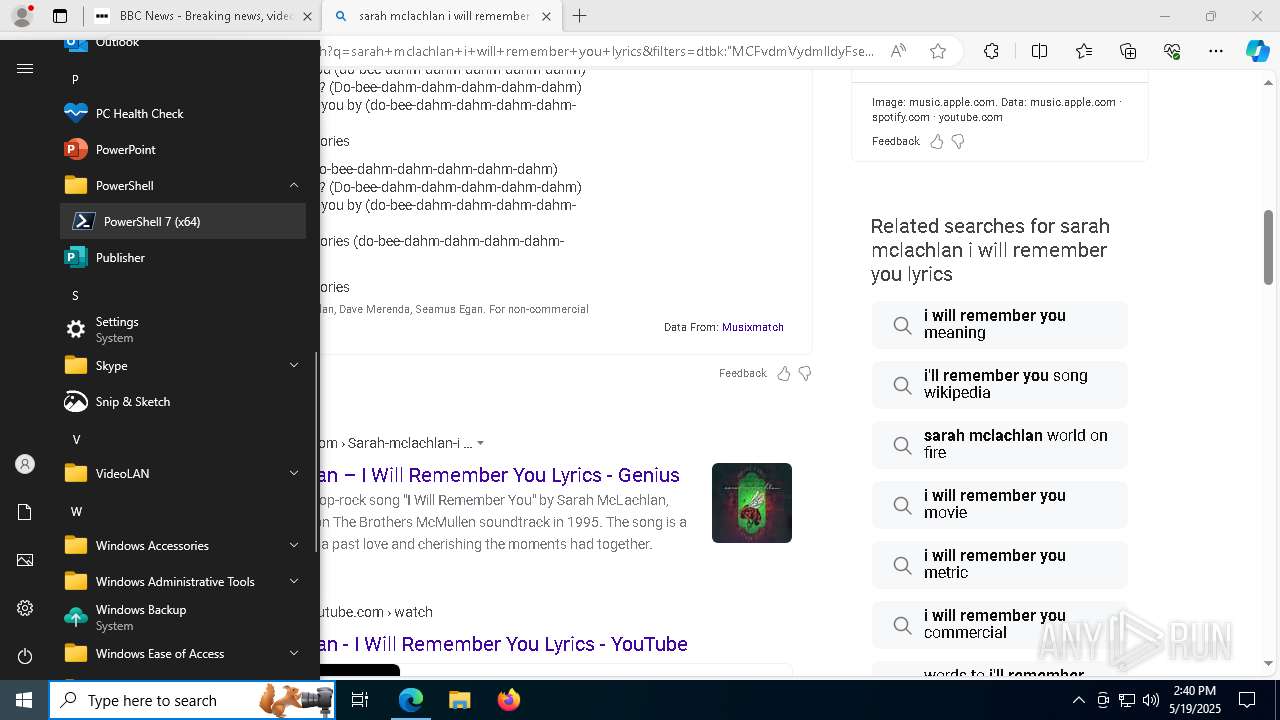This screenshot has height=720, width=1280.
Task: Follow the Musixmatch data link
Action: coord(753,327)
